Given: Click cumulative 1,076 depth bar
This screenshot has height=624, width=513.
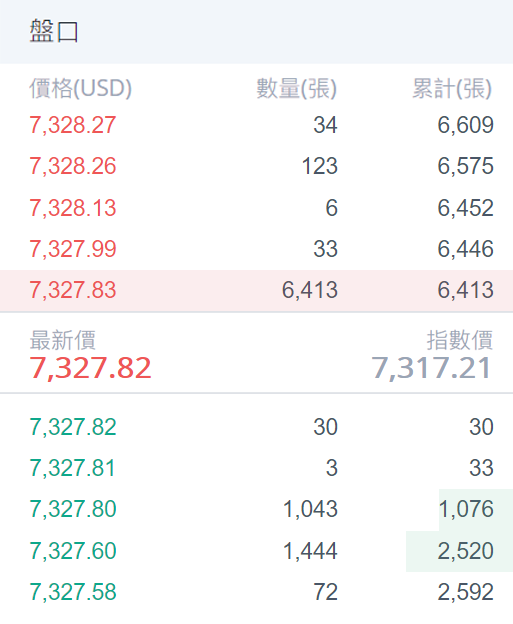Looking at the screenshot, I should point(476,510).
